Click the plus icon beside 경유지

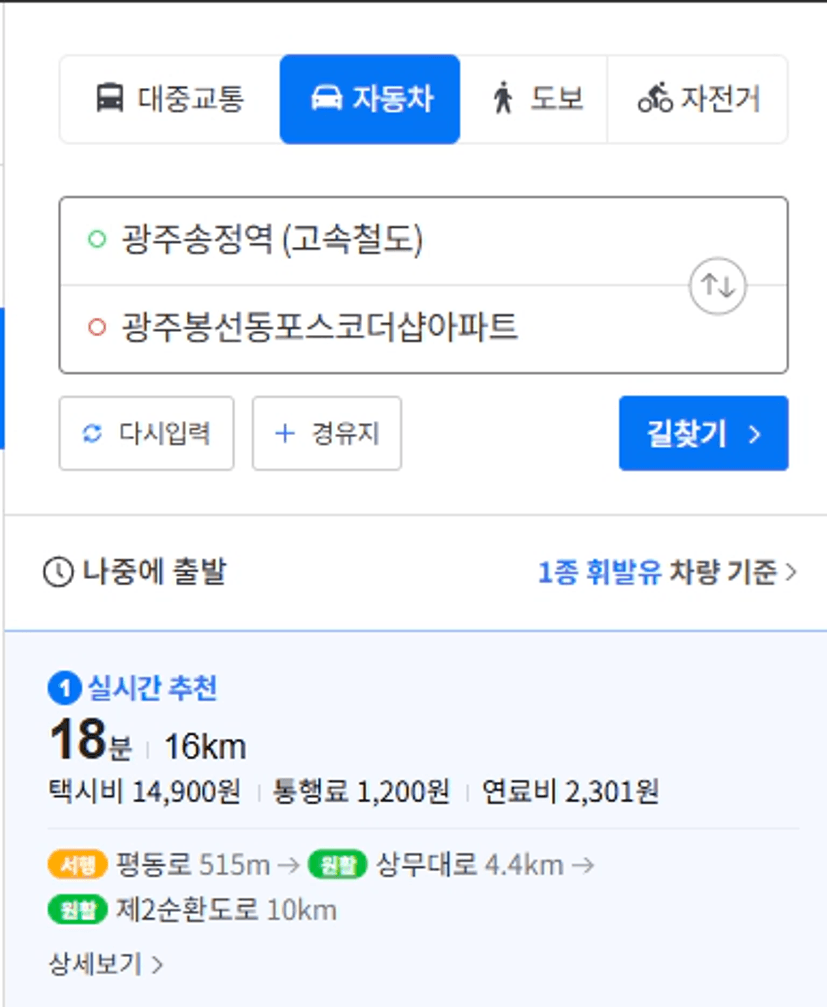click(284, 433)
